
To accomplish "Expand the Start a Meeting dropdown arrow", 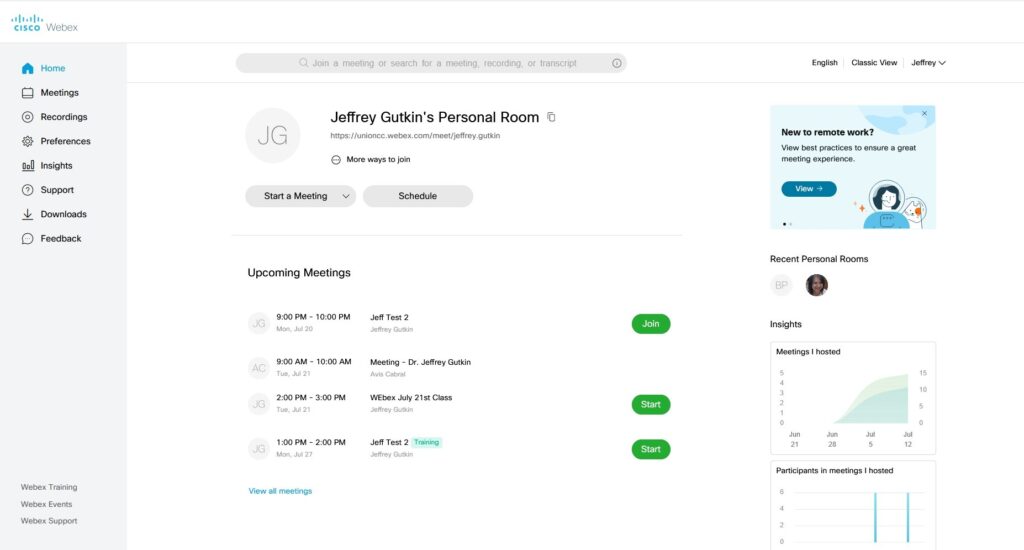I will tap(345, 196).
